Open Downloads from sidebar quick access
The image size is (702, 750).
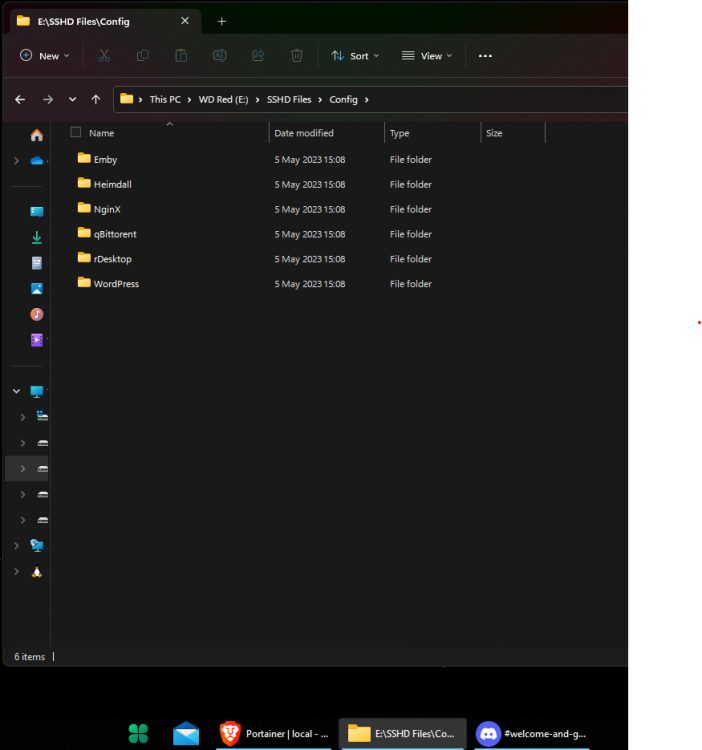pos(37,237)
